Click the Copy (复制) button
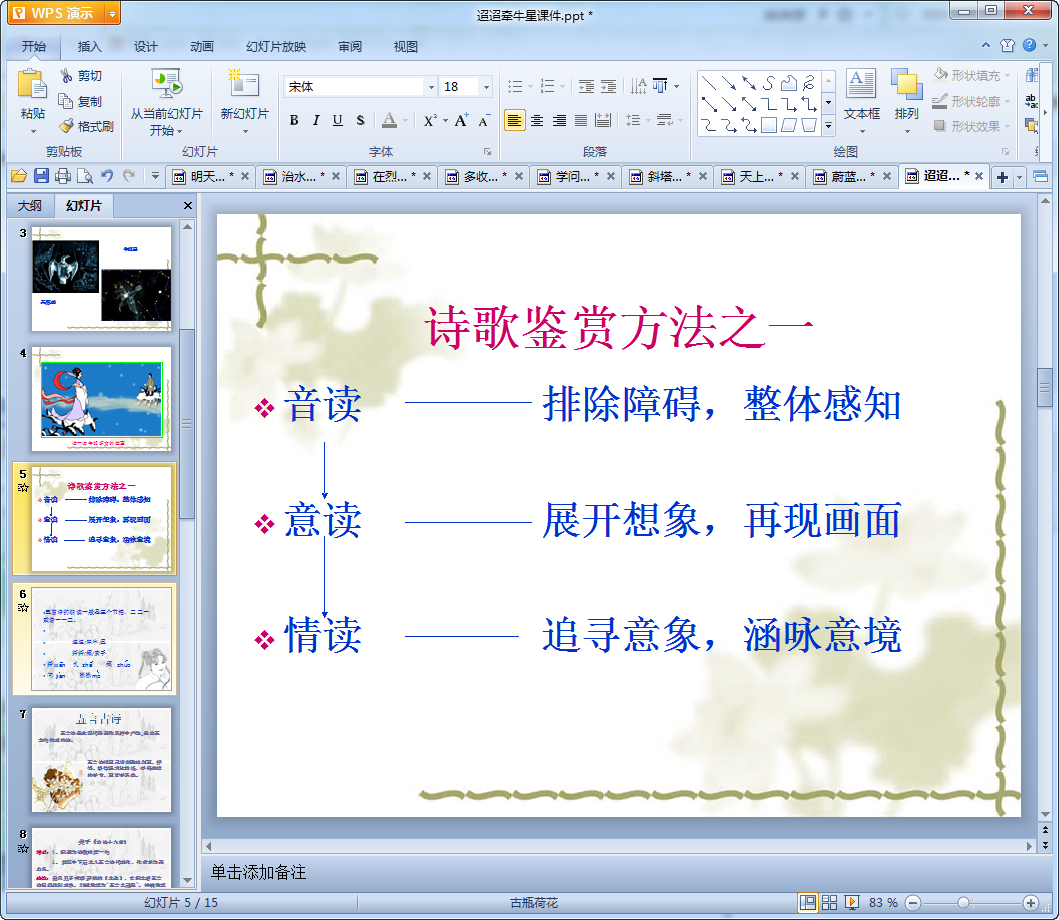Screen dimensions: 1059x920 coord(80,101)
